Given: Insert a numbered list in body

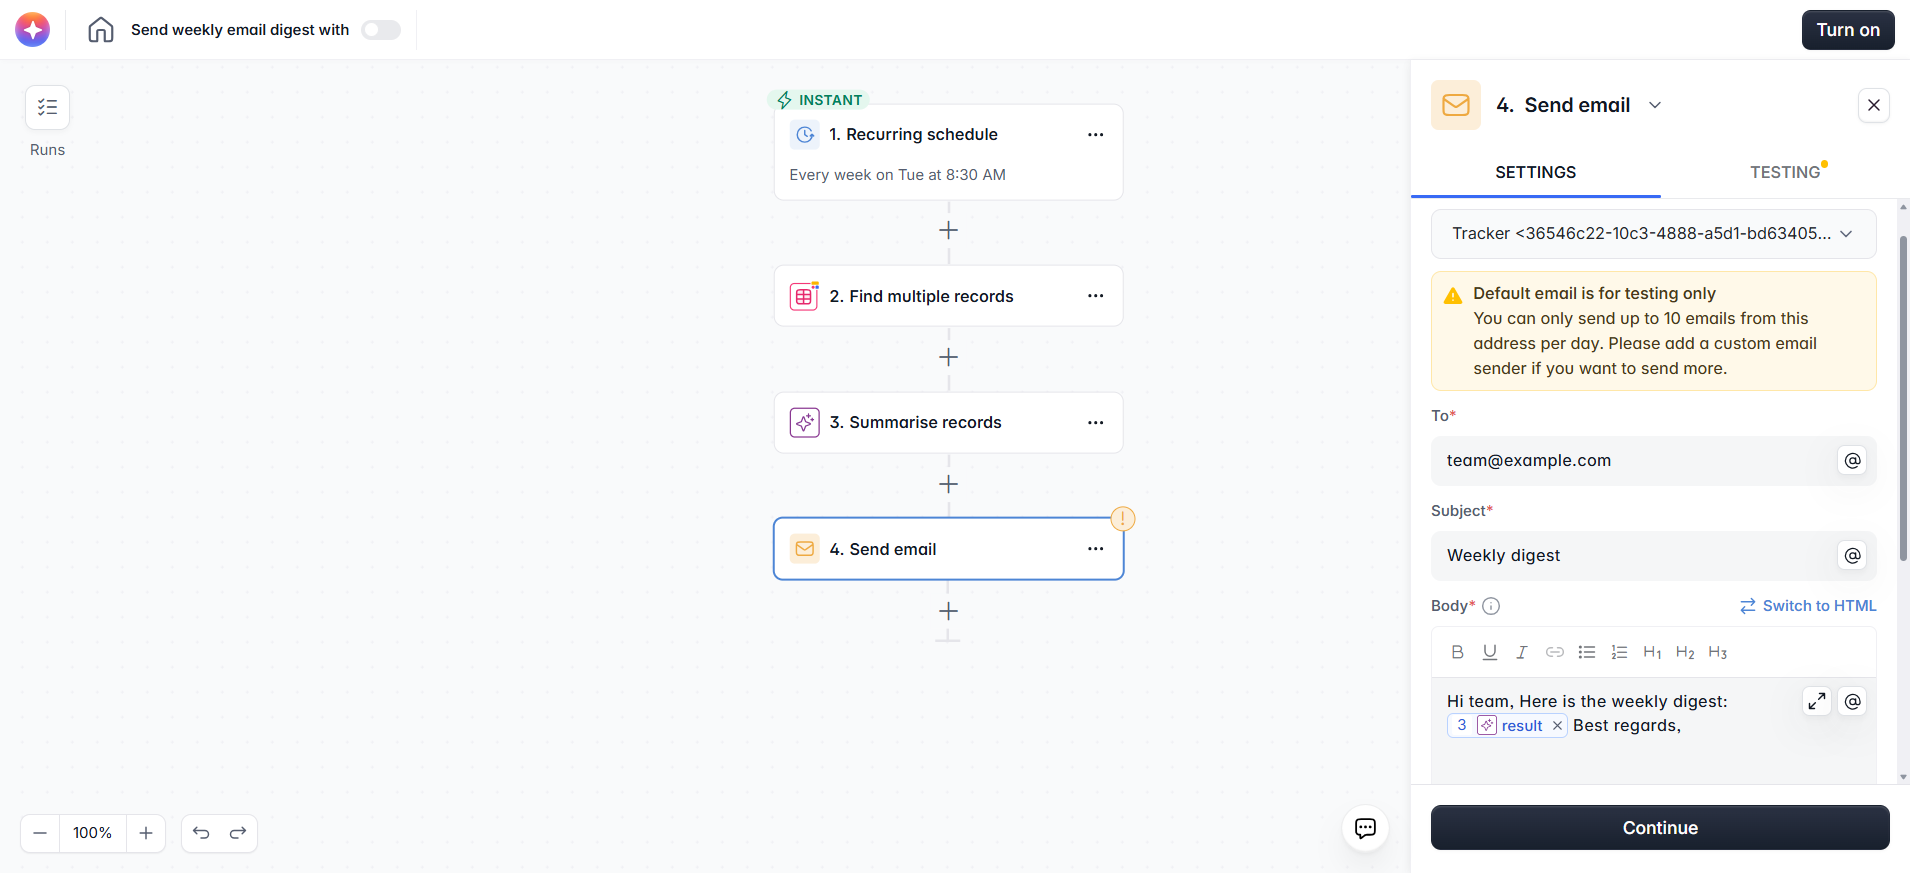Looking at the screenshot, I should [x=1620, y=652].
